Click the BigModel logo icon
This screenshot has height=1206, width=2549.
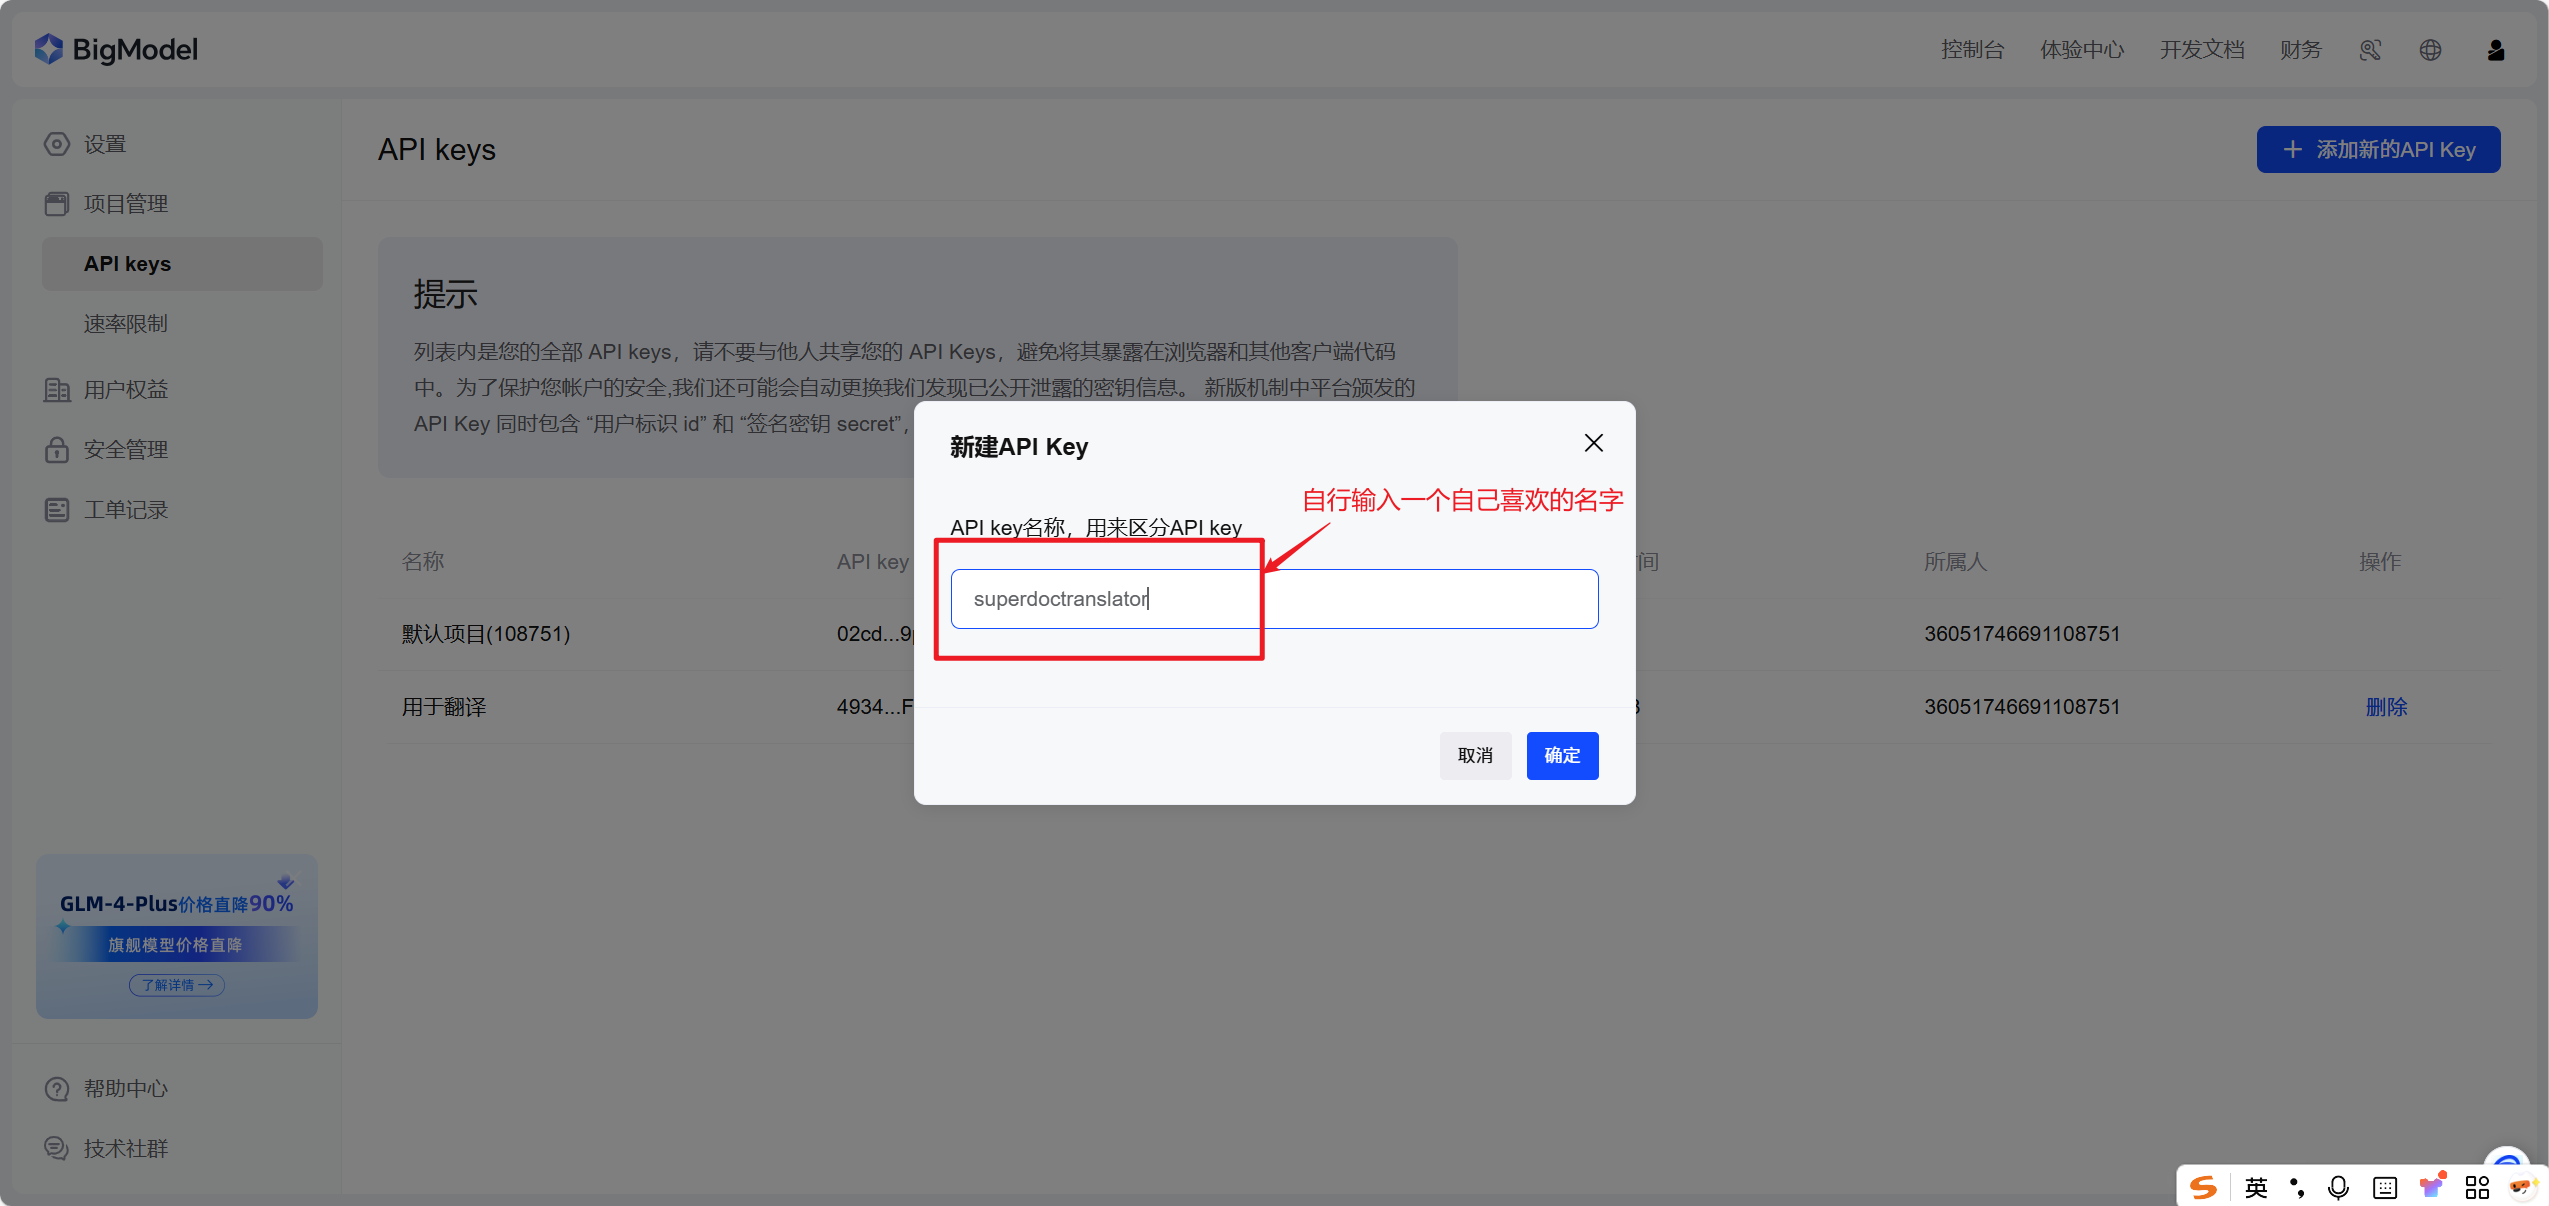point(48,49)
